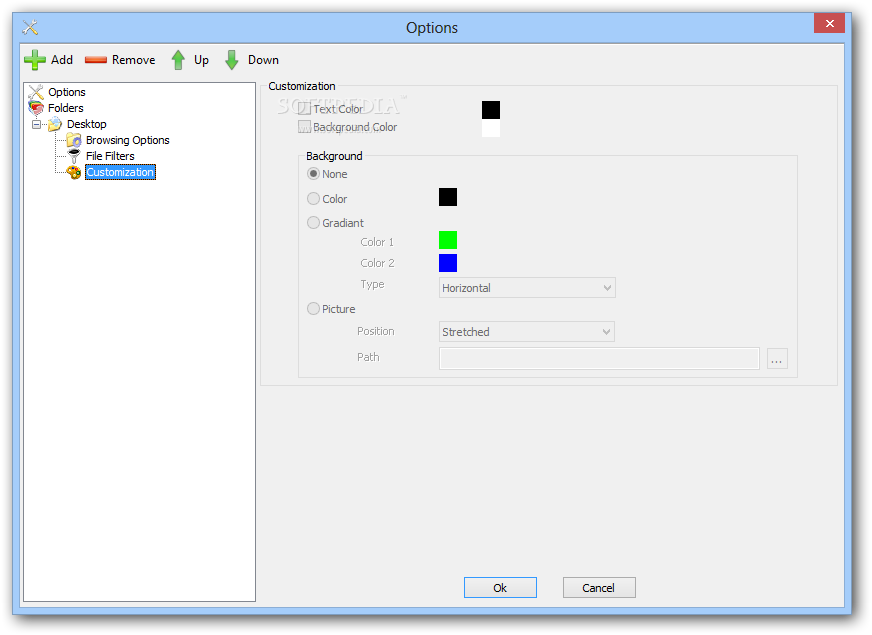This screenshot has width=872, height=635.
Task: Click the browse ellipsis button for Path
Action: coord(777,359)
